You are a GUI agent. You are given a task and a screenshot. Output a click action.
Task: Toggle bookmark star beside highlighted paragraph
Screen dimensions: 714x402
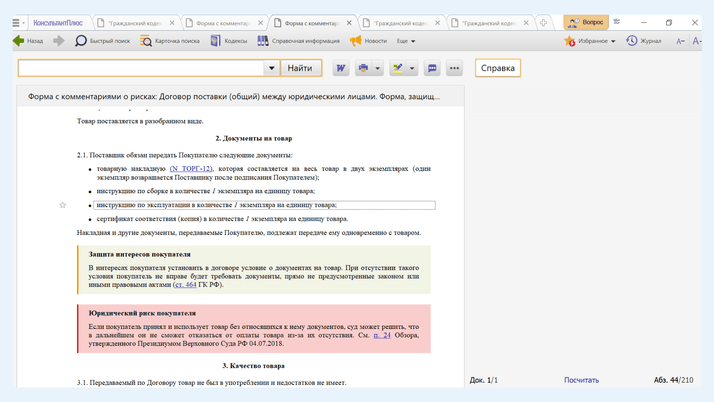tap(62, 205)
